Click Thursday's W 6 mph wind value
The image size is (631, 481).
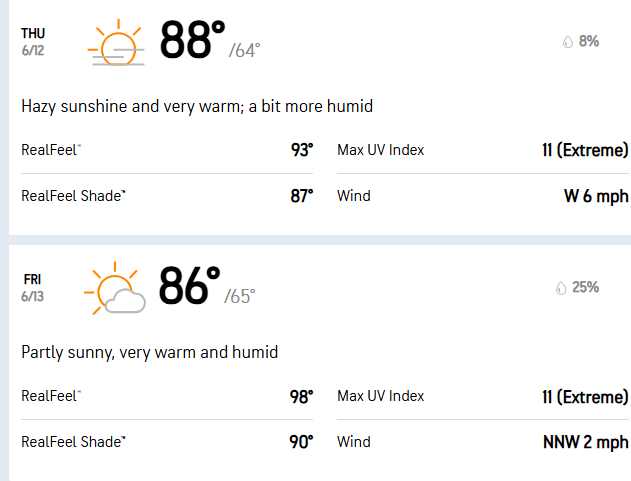pyautogui.click(x=596, y=196)
